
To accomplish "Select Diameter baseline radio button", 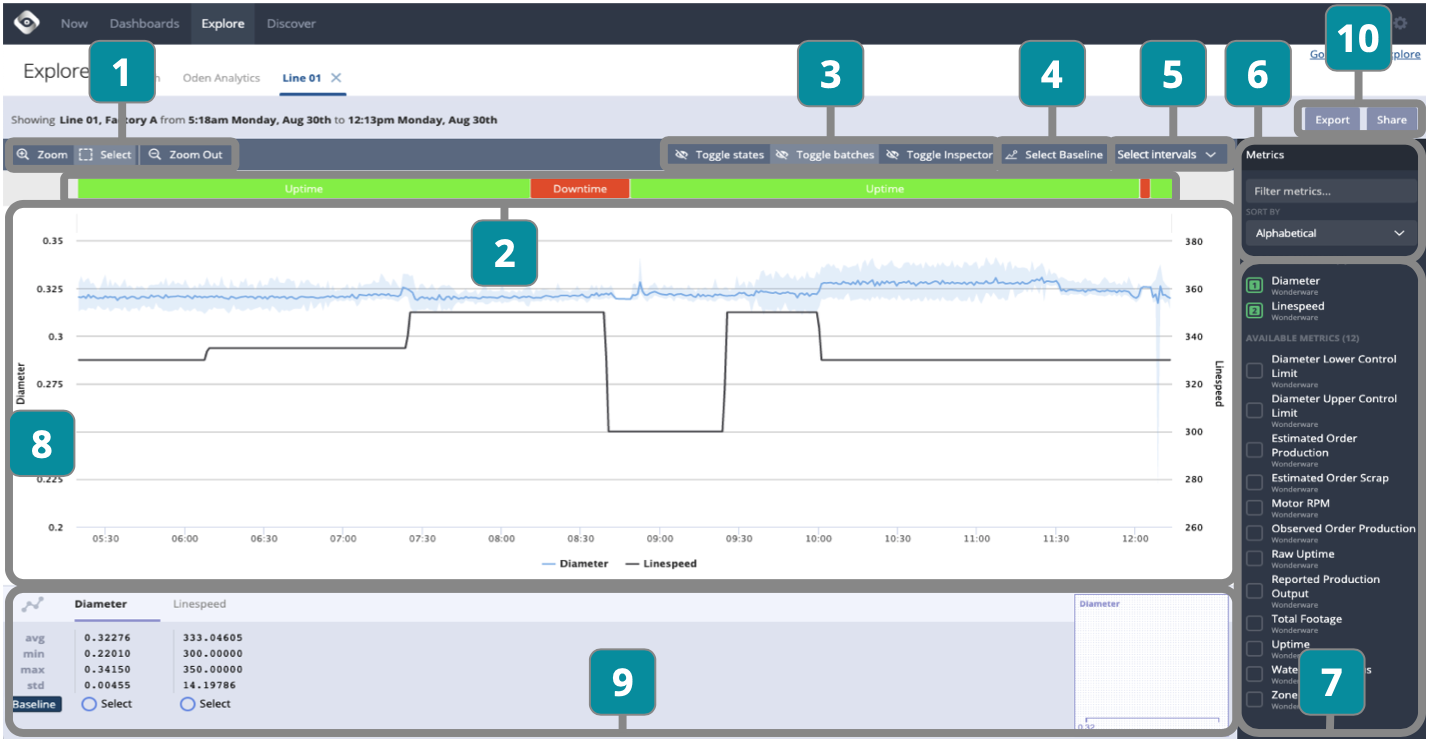I will (x=89, y=704).
